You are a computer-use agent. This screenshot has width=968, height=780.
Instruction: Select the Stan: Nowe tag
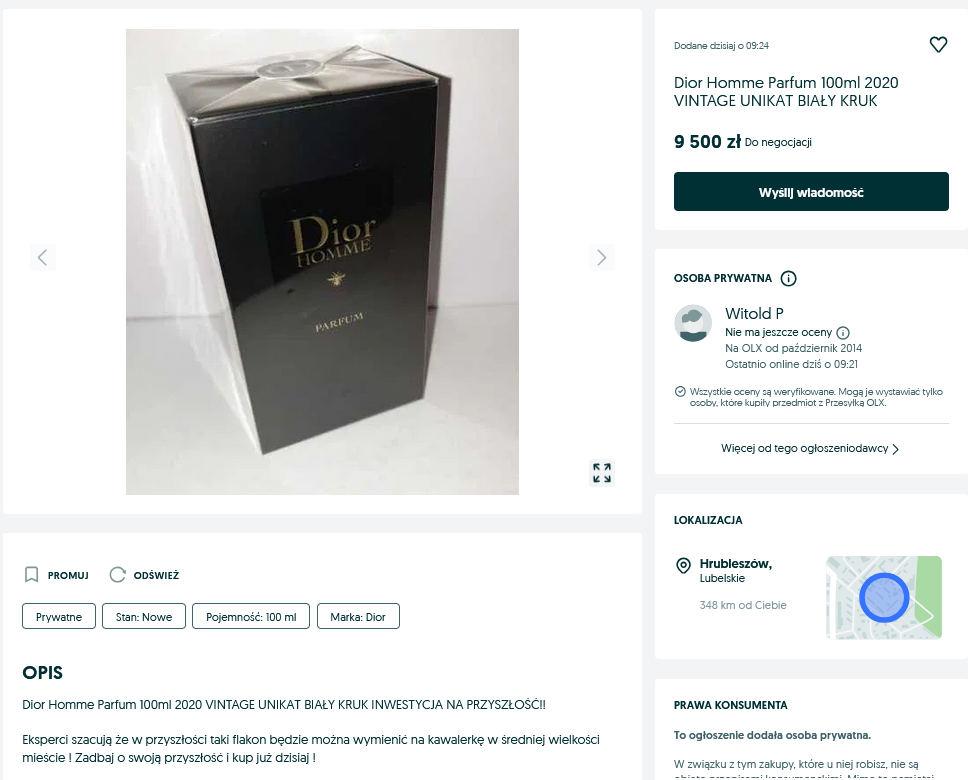point(144,616)
